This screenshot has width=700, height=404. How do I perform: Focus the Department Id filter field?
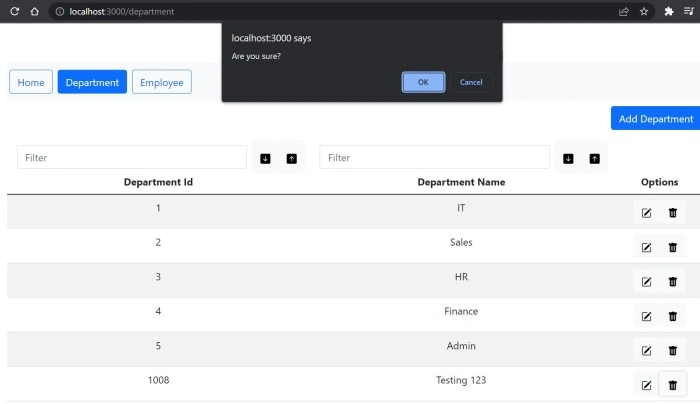coord(132,158)
